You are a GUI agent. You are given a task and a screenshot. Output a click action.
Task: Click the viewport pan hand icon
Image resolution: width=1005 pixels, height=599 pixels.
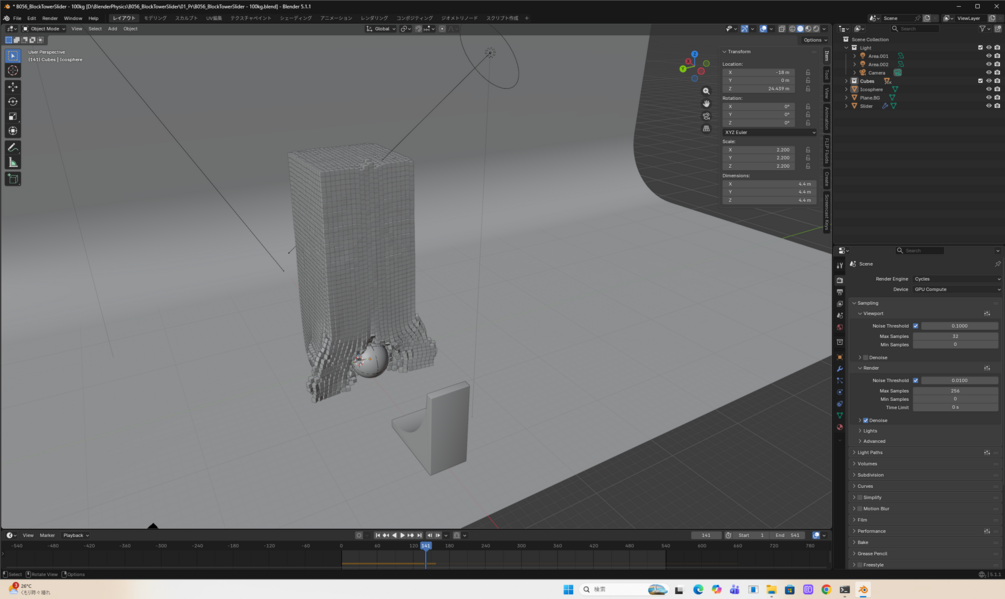[x=706, y=104]
